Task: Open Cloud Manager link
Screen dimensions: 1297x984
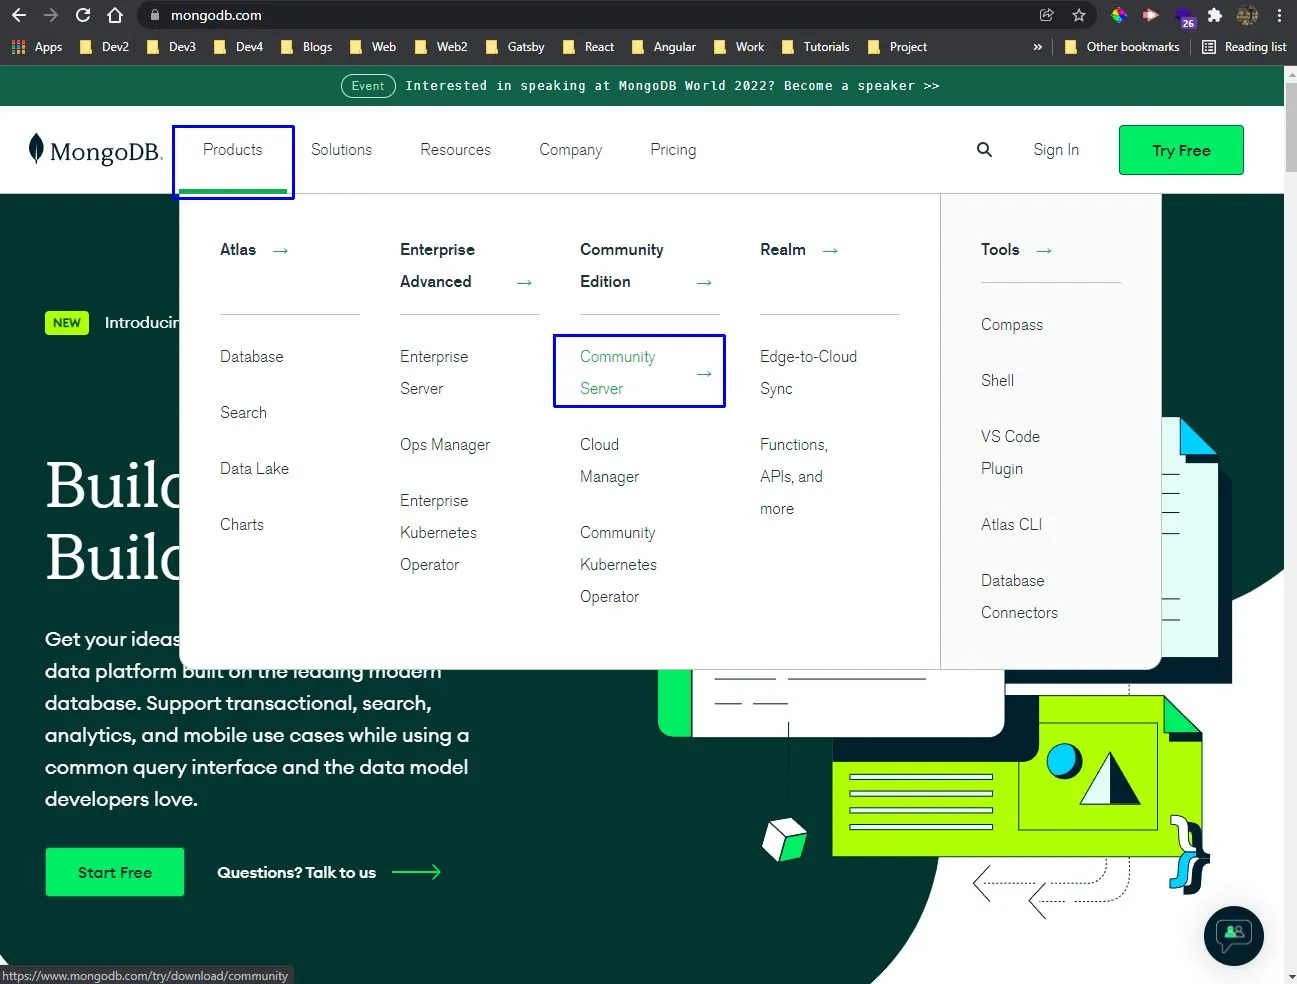Action: (x=609, y=461)
